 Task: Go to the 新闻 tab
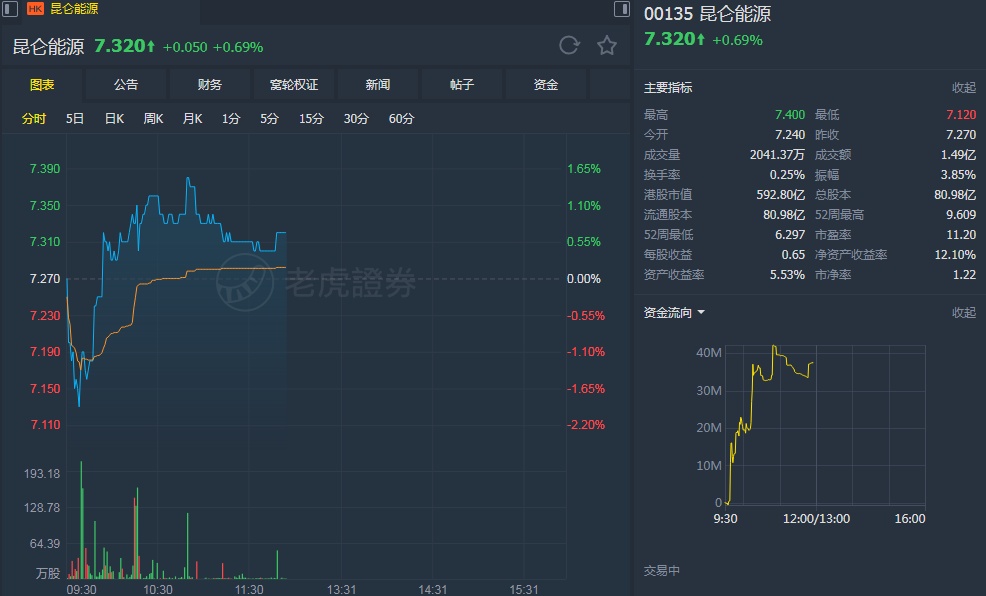click(x=378, y=85)
